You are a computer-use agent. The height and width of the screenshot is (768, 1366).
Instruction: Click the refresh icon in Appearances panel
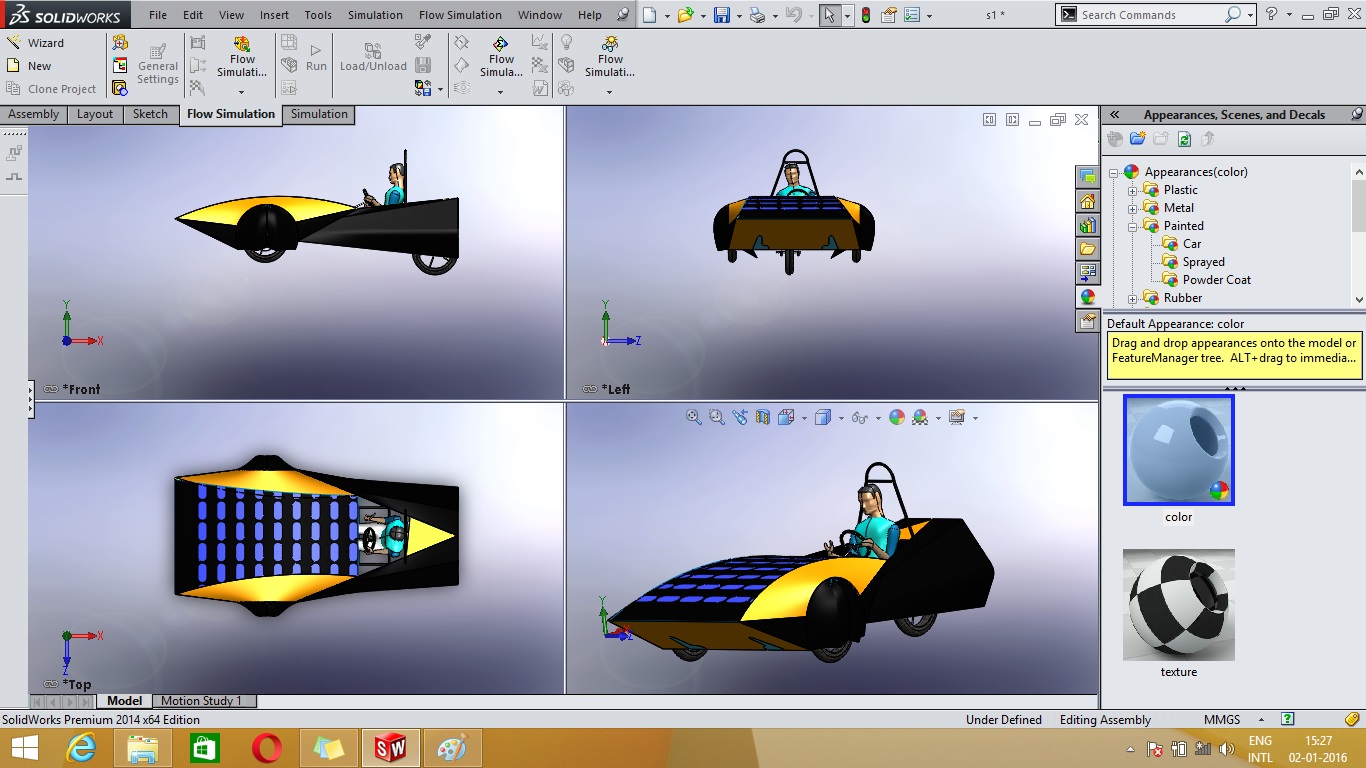coord(1184,139)
